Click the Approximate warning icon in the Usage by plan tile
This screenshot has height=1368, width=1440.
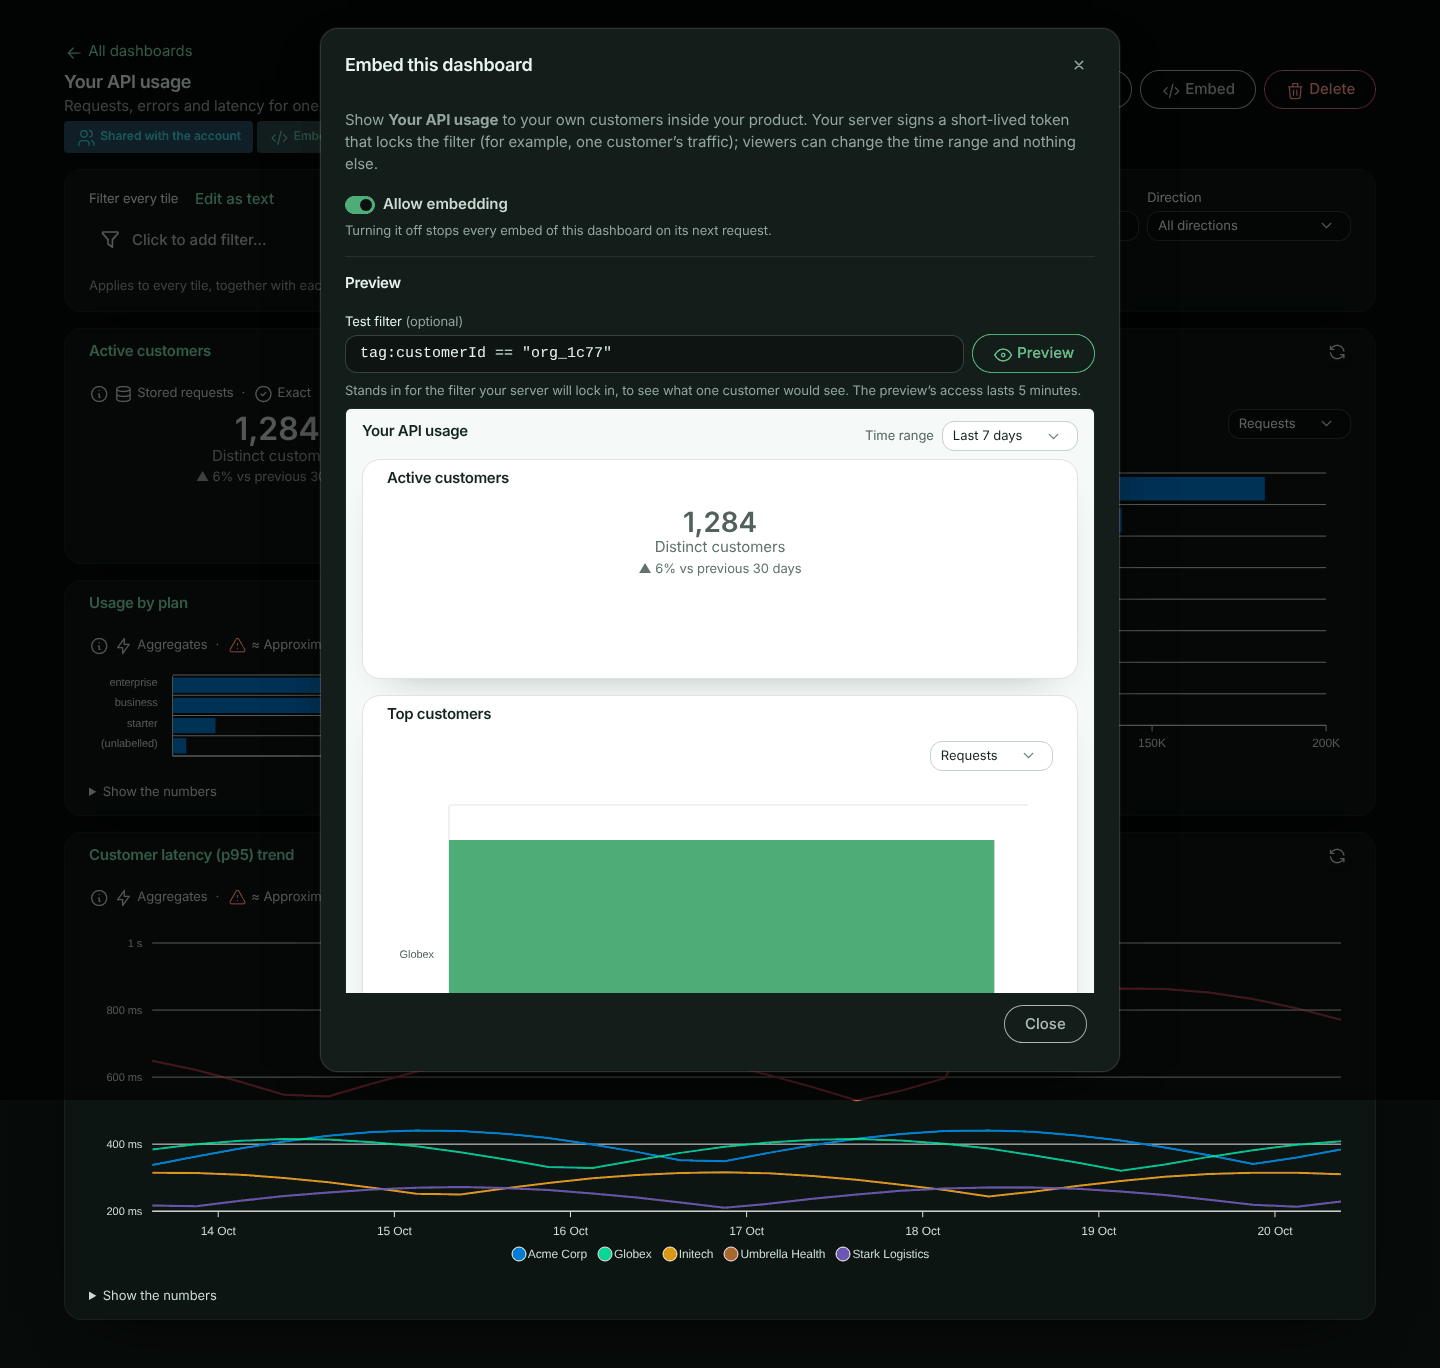click(x=237, y=646)
